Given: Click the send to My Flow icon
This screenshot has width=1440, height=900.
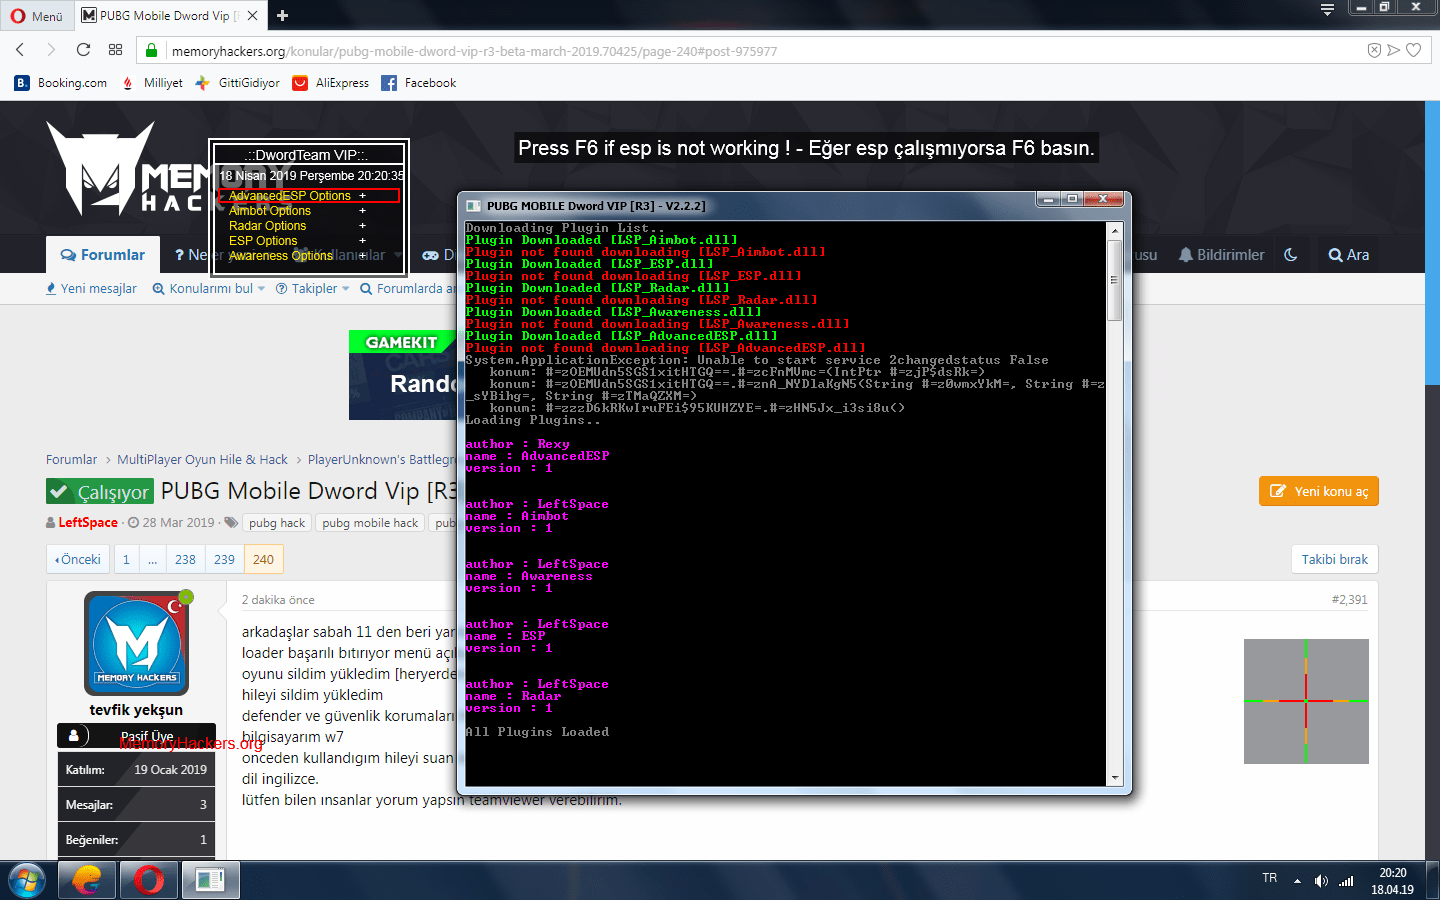Looking at the screenshot, I should coord(1393,50).
